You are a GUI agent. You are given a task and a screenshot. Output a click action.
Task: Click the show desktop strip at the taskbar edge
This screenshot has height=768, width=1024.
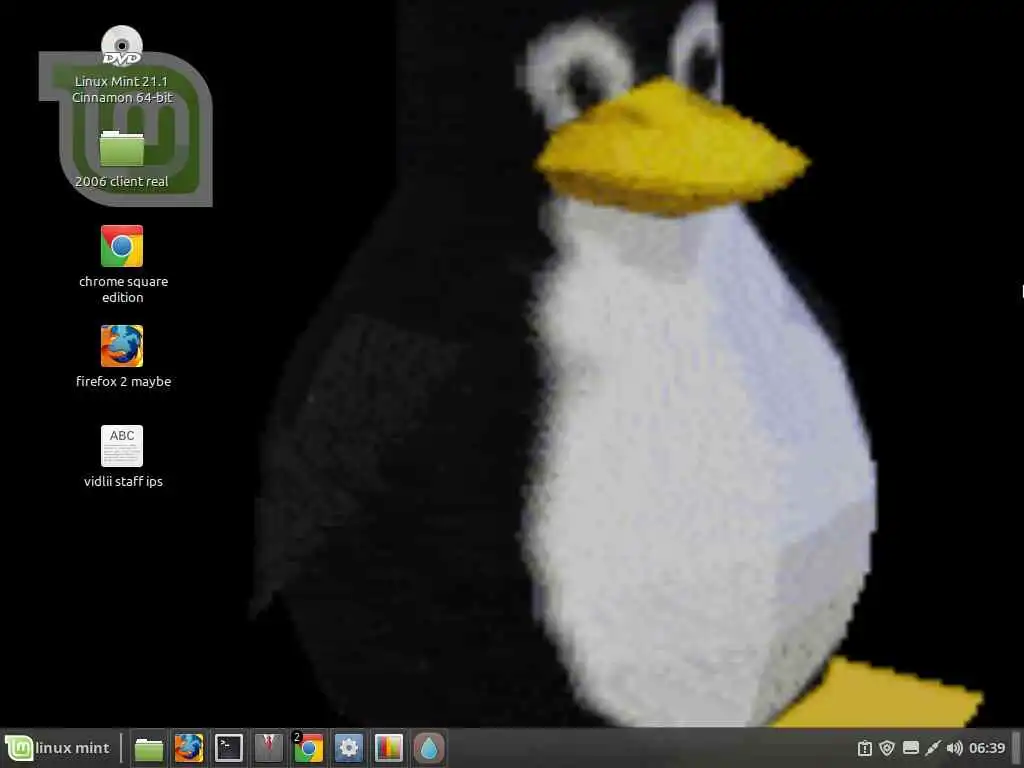(x=1016, y=748)
